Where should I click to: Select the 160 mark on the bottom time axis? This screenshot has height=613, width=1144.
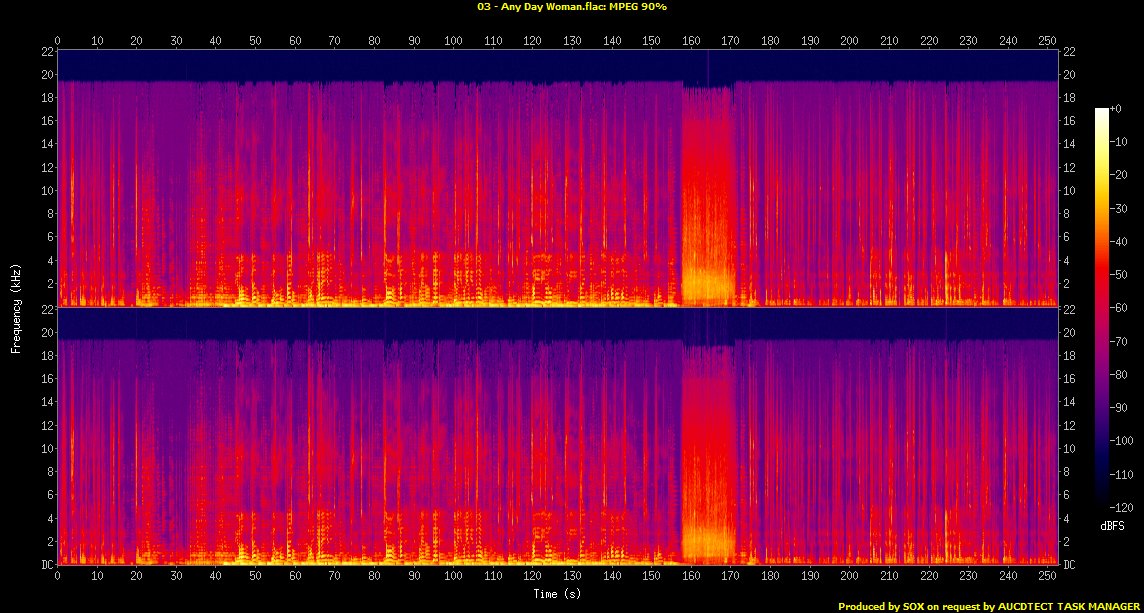pyautogui.click(x=691, y=577)
